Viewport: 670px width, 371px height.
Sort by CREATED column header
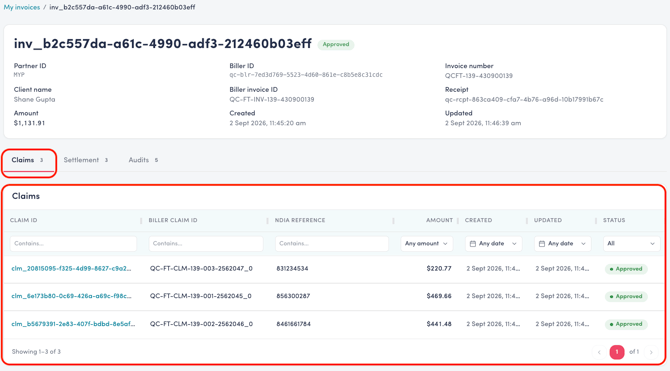(x=479, y=220)
